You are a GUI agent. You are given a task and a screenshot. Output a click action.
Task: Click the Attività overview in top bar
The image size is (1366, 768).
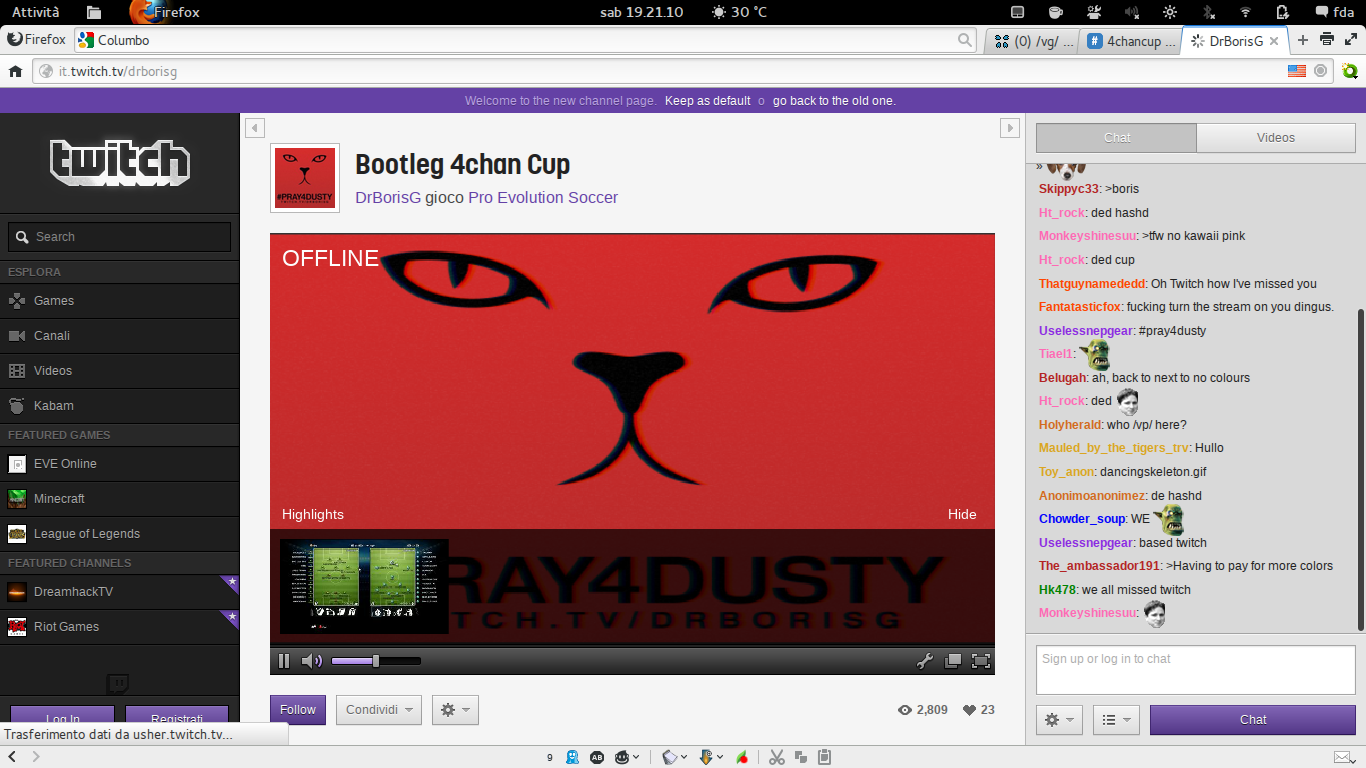[35, 12]
